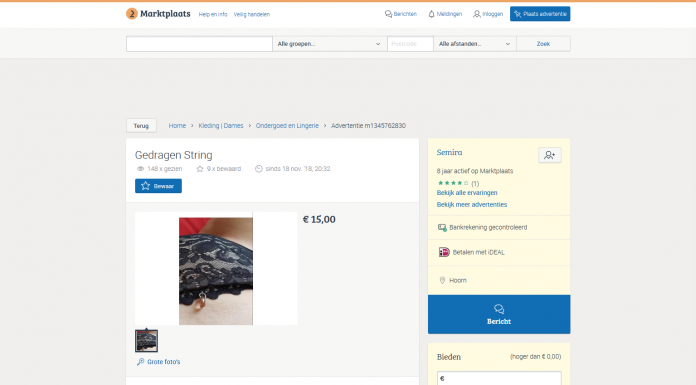Click the Gedragen String title
696x385 pixels.
pos(174,155)
